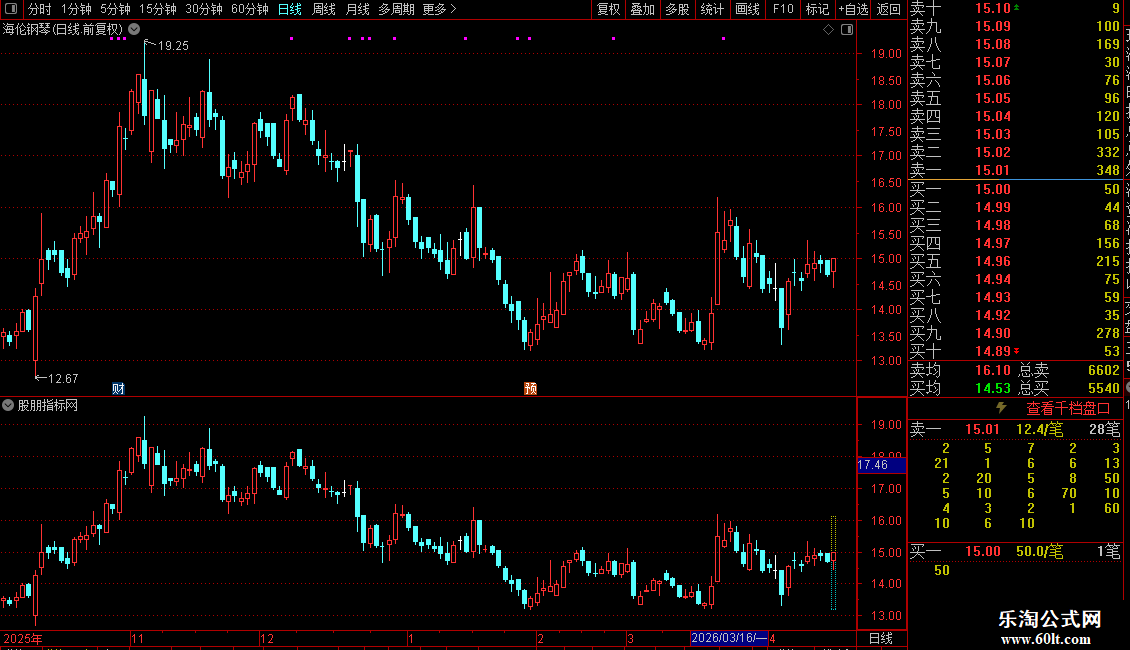Click the 卖二 volume 332
This screenshot has width=1130, height=650.
(x=1108, y=152)
